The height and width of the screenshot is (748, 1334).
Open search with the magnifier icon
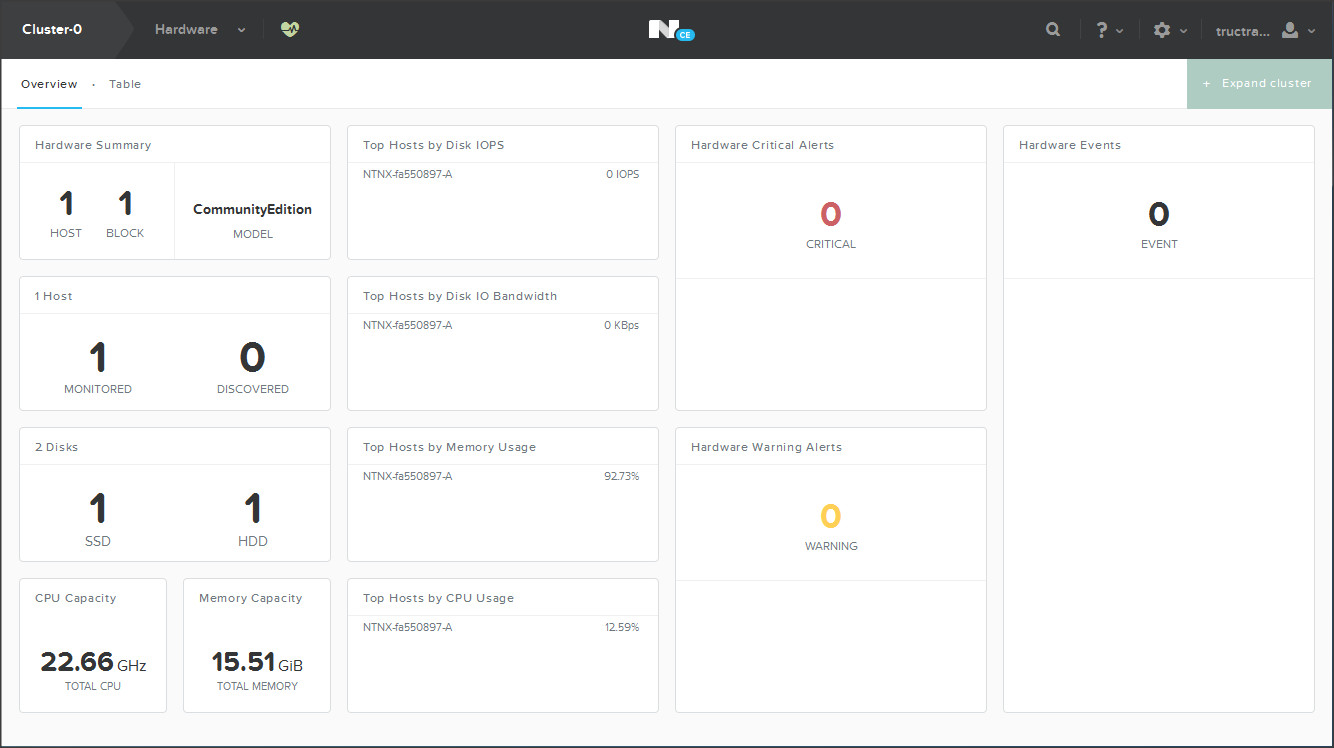click(x=1053, y=30)
